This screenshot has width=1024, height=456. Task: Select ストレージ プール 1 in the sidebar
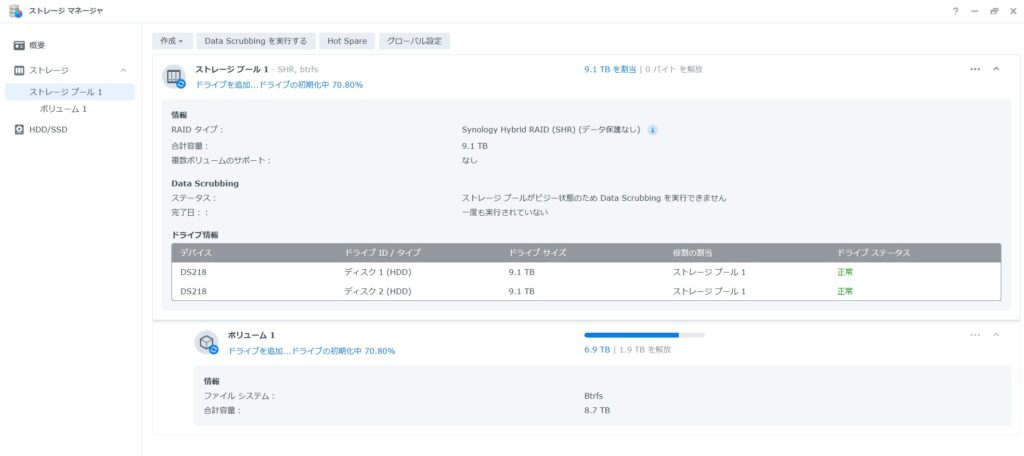[x=66, y=92]
